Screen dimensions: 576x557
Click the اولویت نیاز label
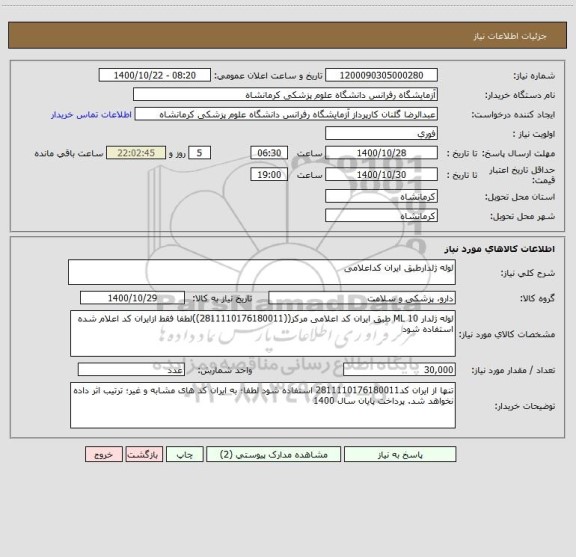tap(534, 134)
